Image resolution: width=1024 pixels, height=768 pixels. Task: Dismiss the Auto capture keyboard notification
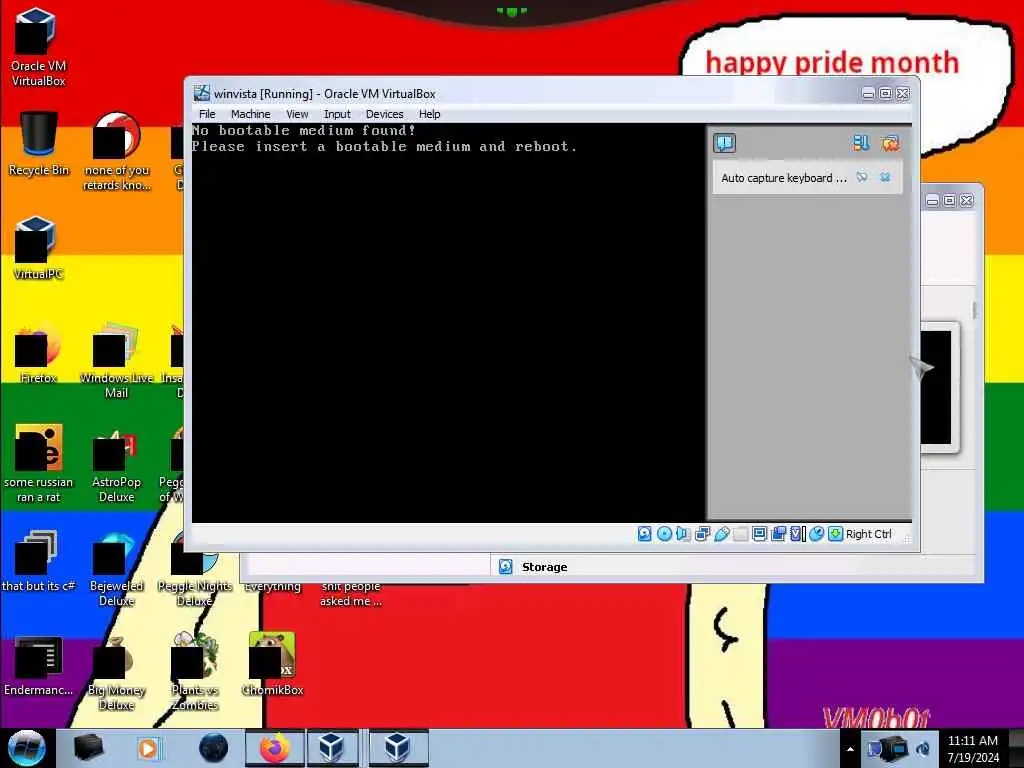coord(885,177)
